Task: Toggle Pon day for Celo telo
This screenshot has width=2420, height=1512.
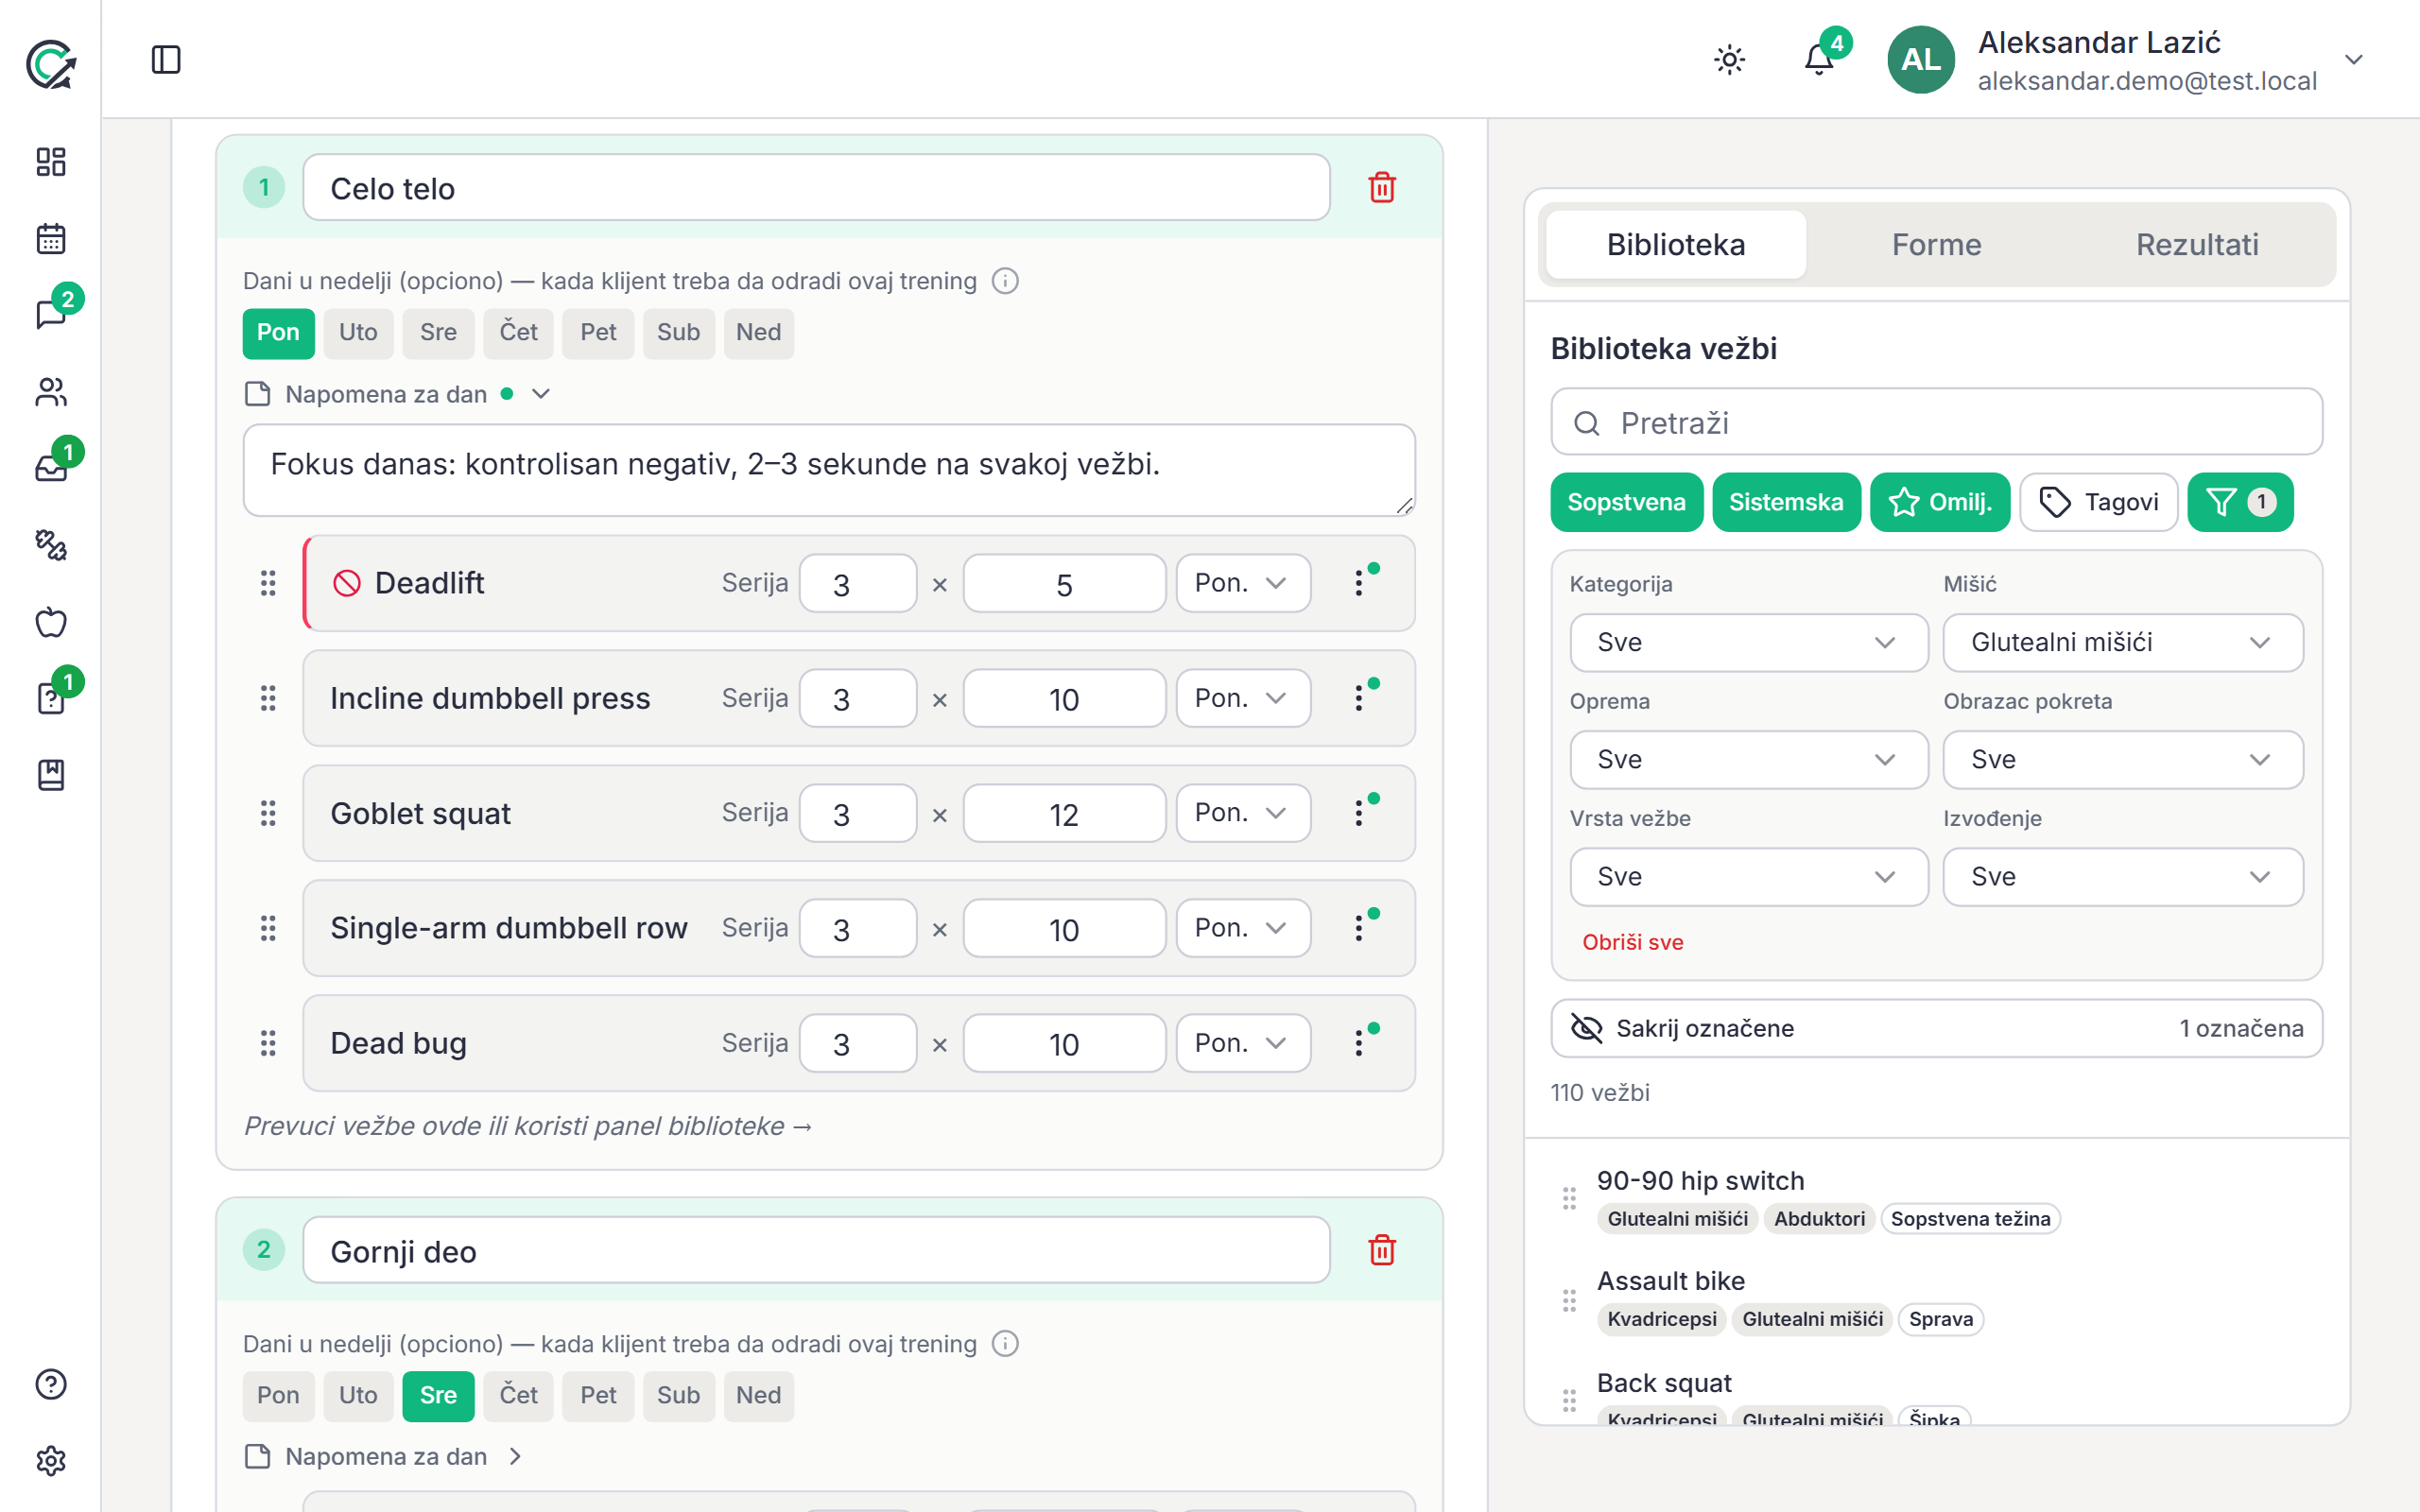Action: (278, 332)
